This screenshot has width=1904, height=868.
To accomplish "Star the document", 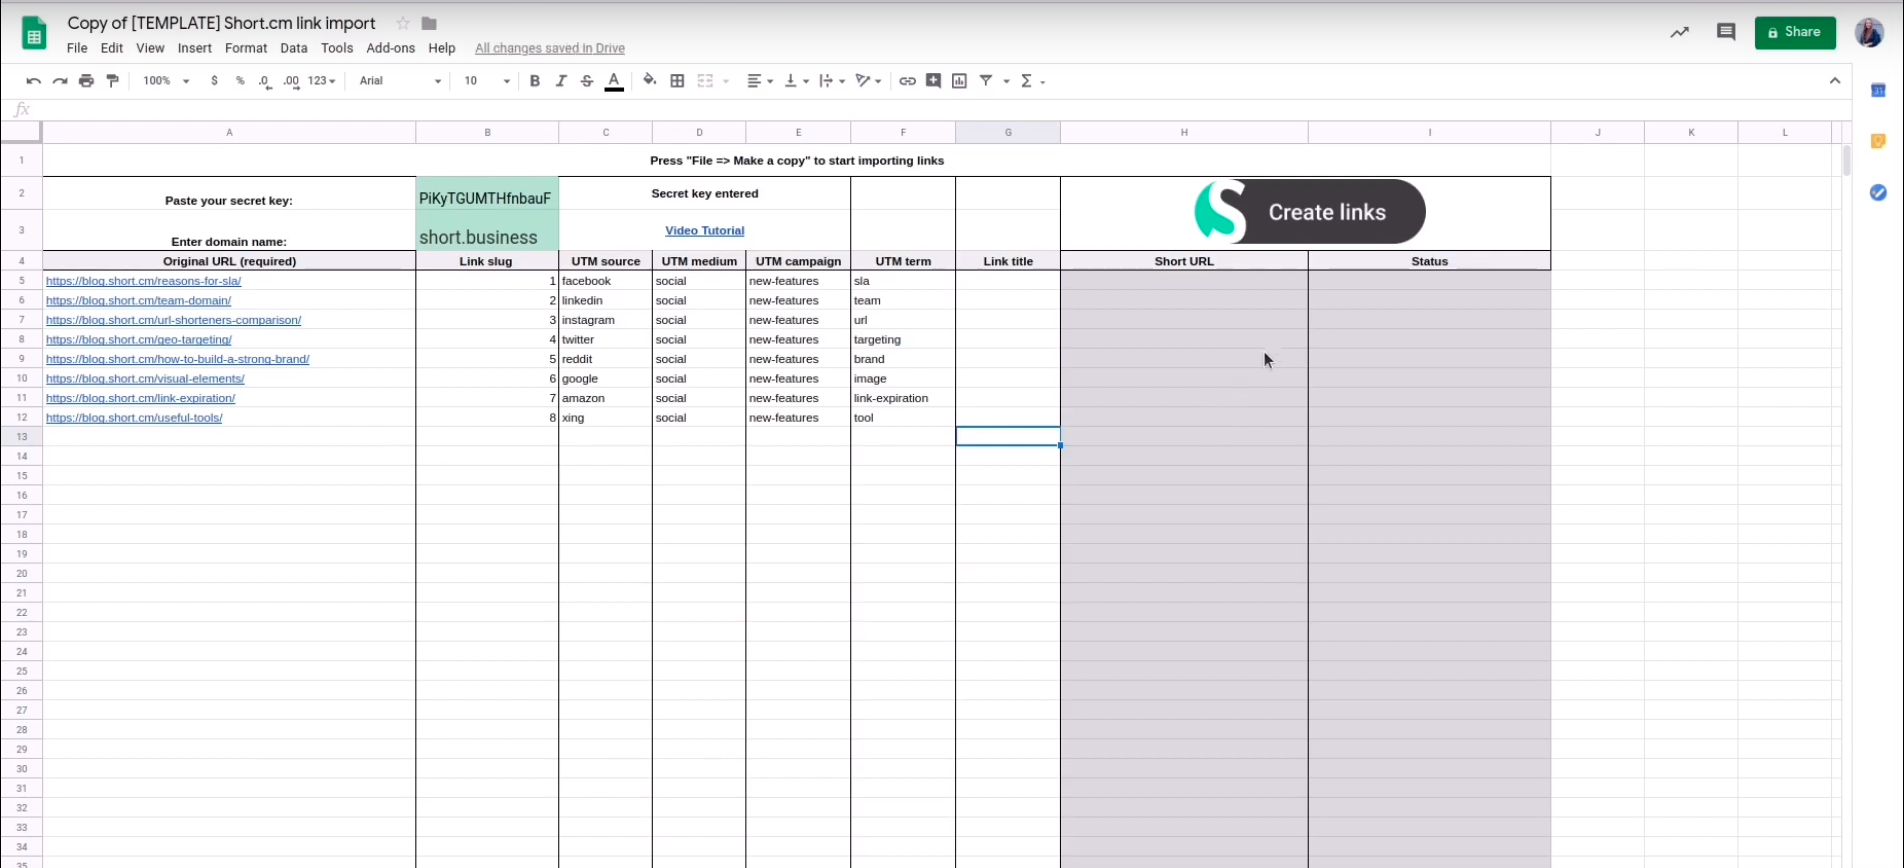I will [x=403, y=23].
